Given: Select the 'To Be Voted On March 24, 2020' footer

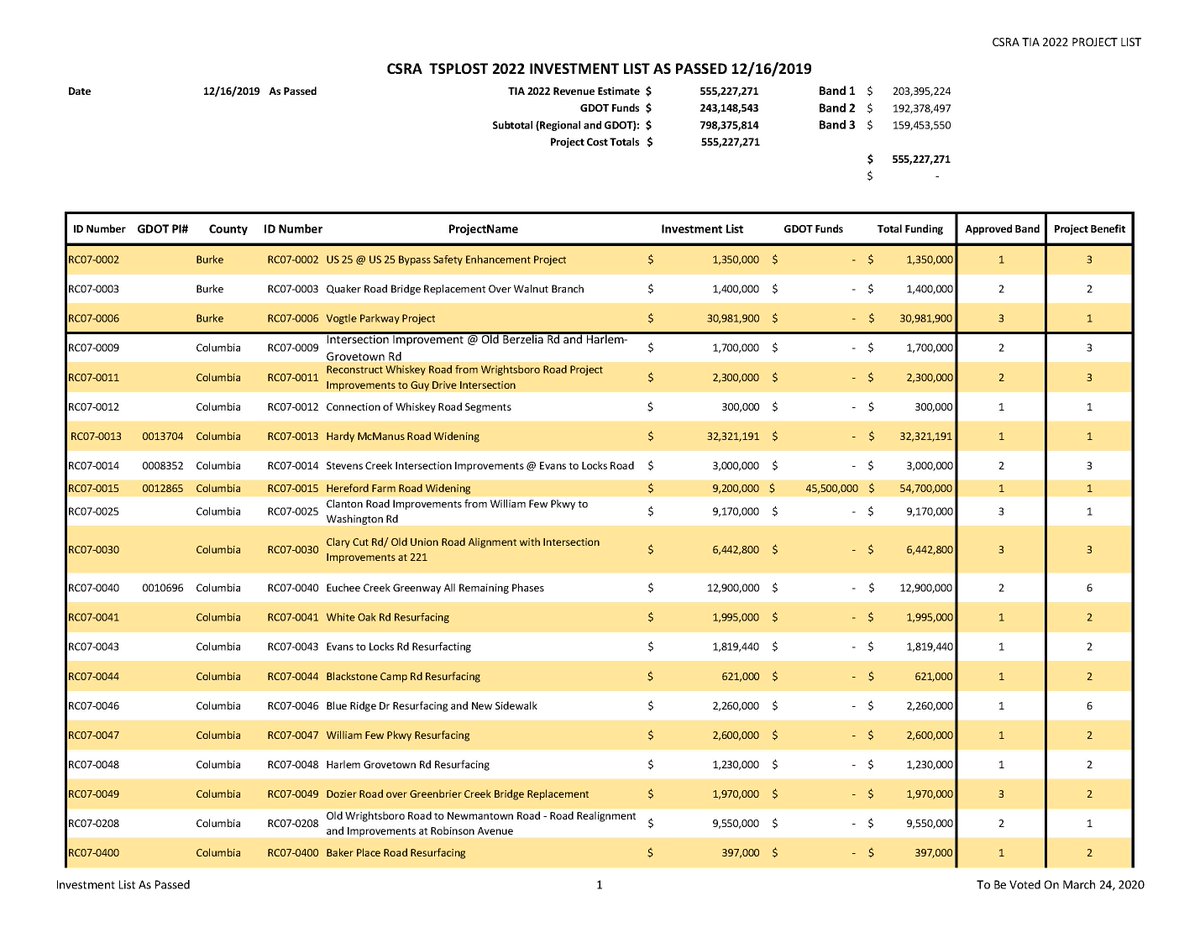Looking at the screenshot, I should pos(1060,885).
